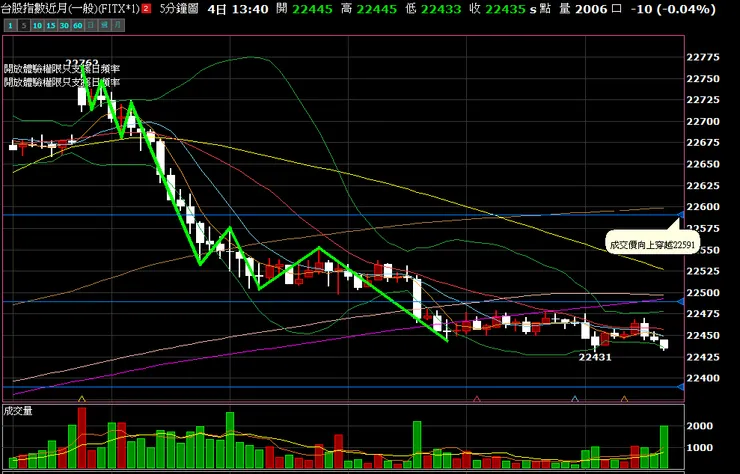Viewport: 740px width, 474px height.
Task: Click the header open price 22445 after 開
Action: pos(312,9)
